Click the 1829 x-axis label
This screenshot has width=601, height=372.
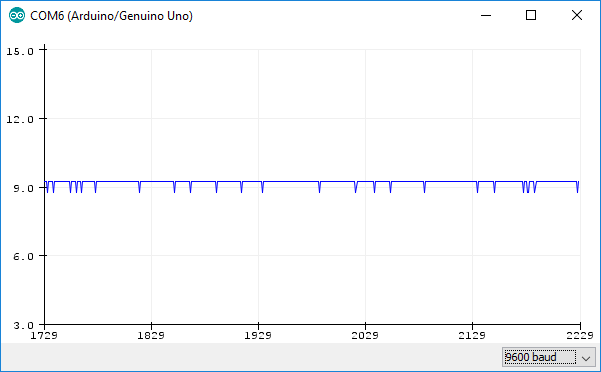point(151,336)
